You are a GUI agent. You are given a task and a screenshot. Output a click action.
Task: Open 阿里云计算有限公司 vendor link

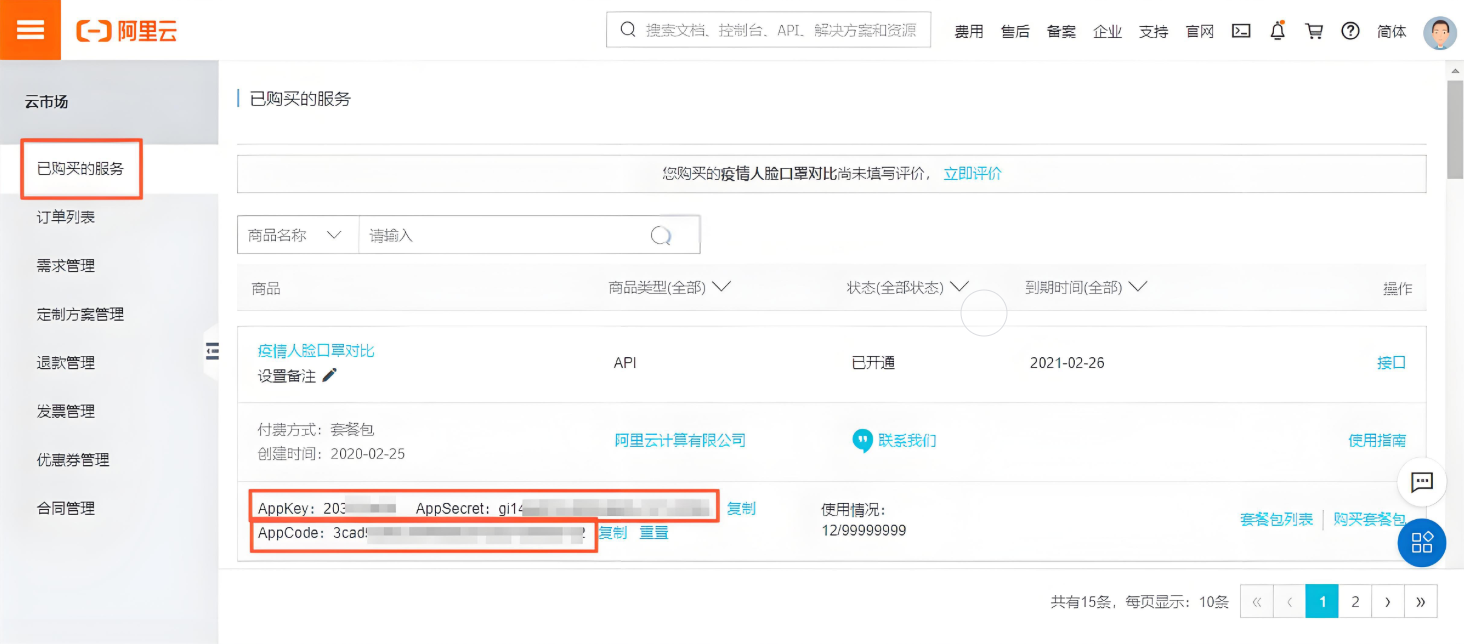point(680,440)
